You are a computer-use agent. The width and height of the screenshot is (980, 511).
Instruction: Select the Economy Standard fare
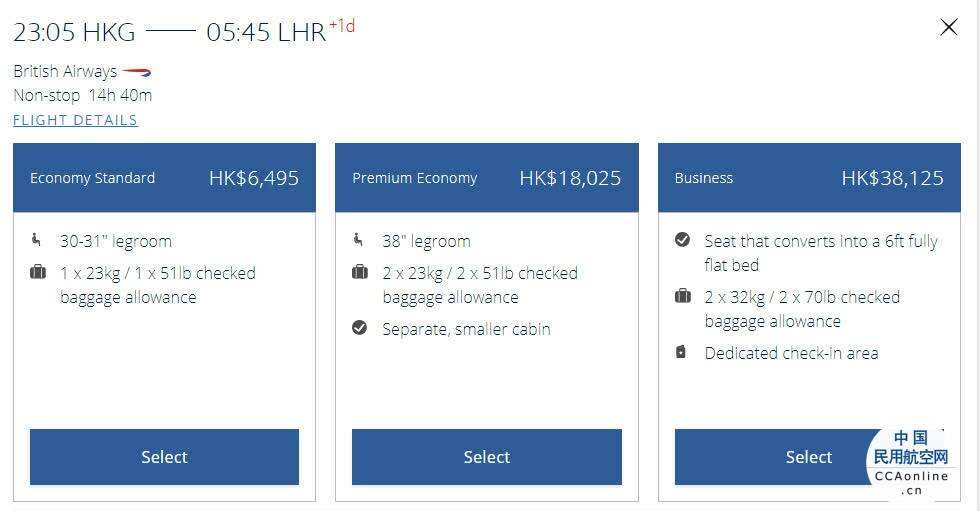pyautogui.click(x=164, y=457)
